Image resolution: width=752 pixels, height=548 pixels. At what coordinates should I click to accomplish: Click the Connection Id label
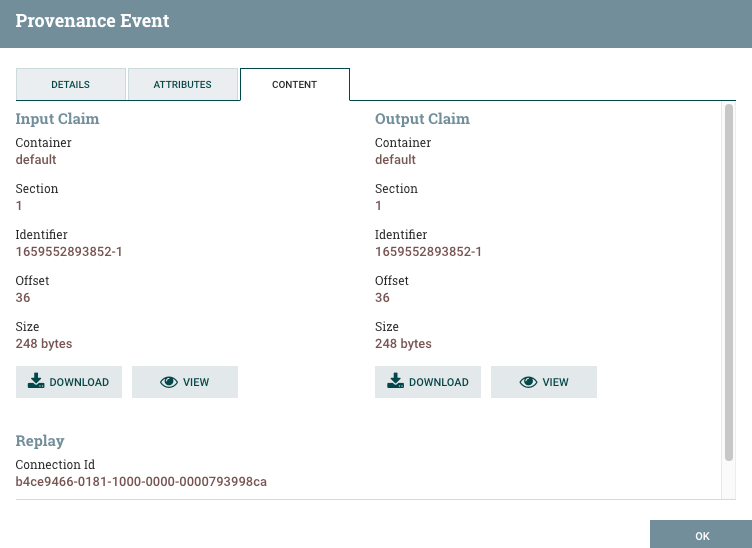(55, 465)
